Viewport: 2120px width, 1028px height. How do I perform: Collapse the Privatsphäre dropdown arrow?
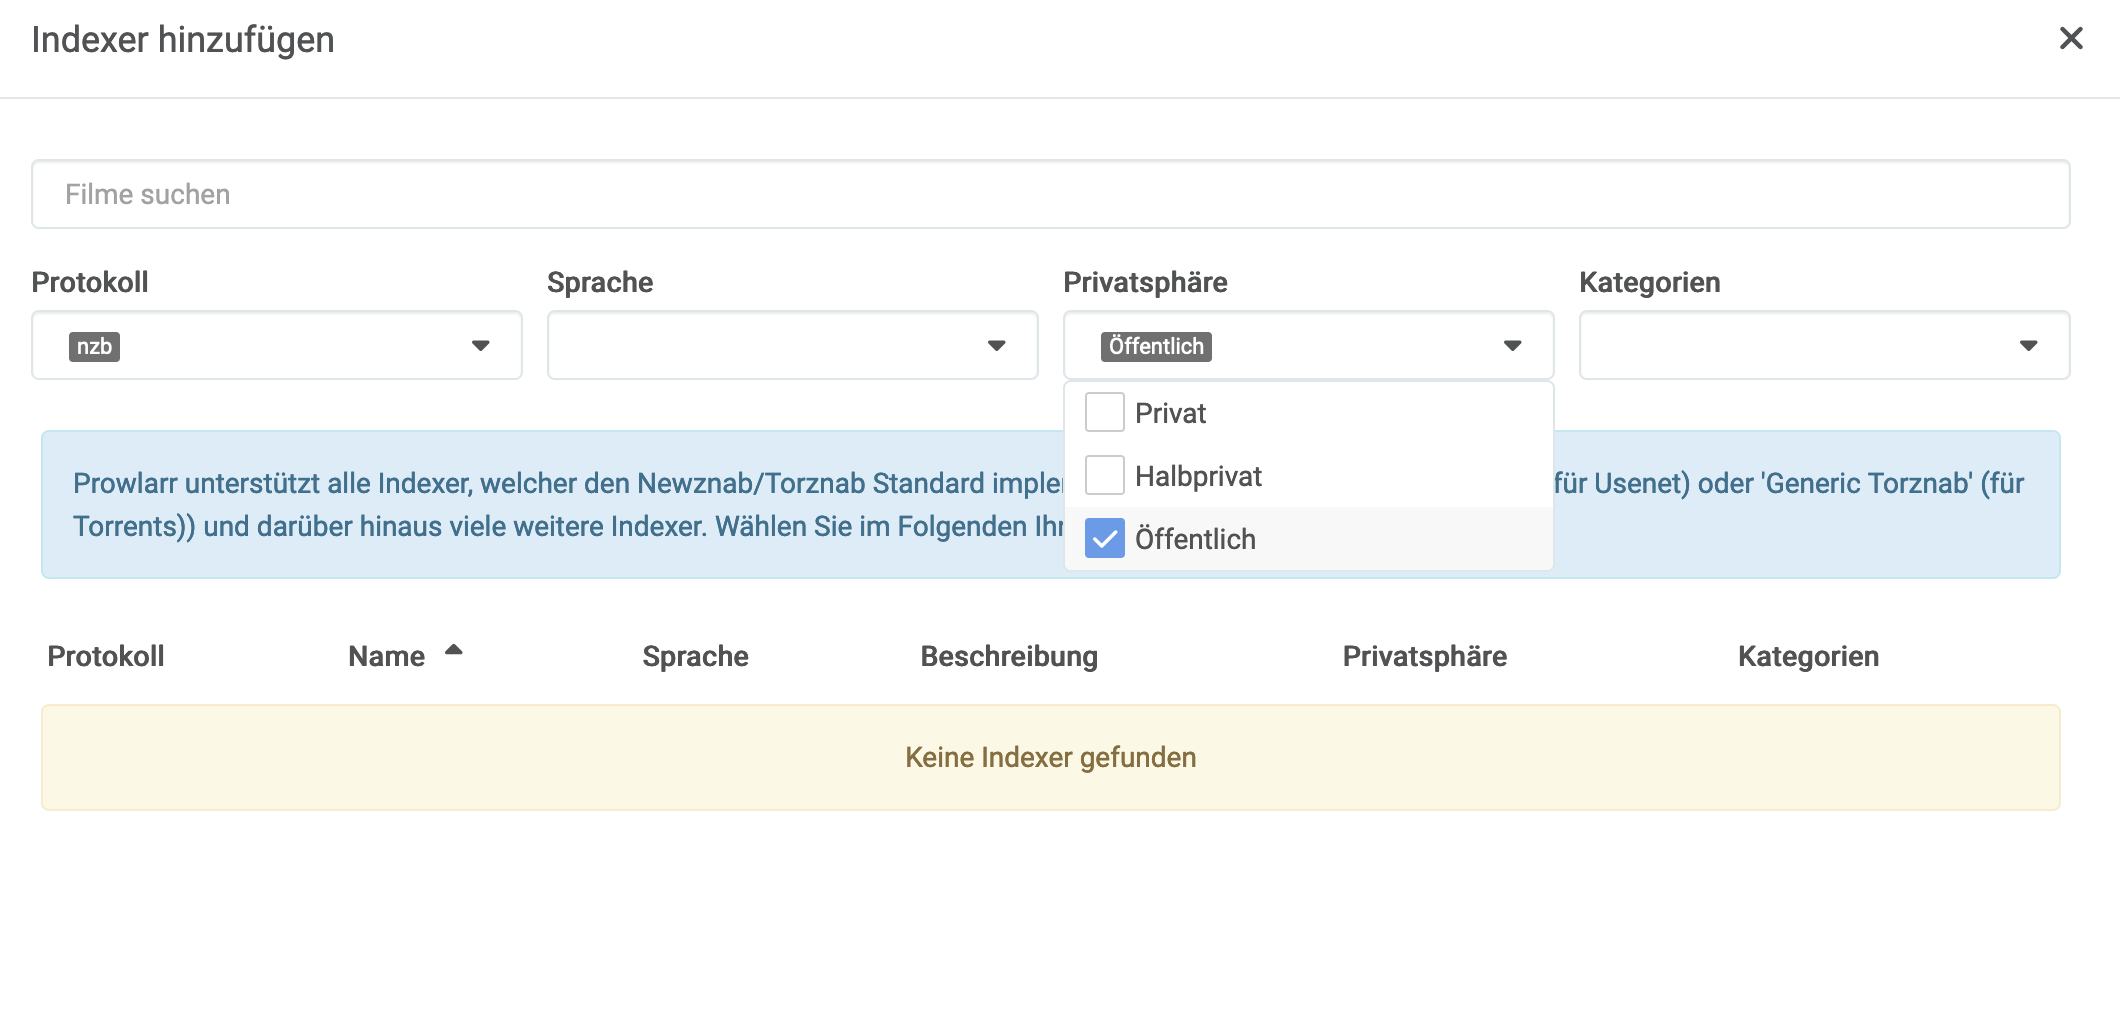[1512, 346]
